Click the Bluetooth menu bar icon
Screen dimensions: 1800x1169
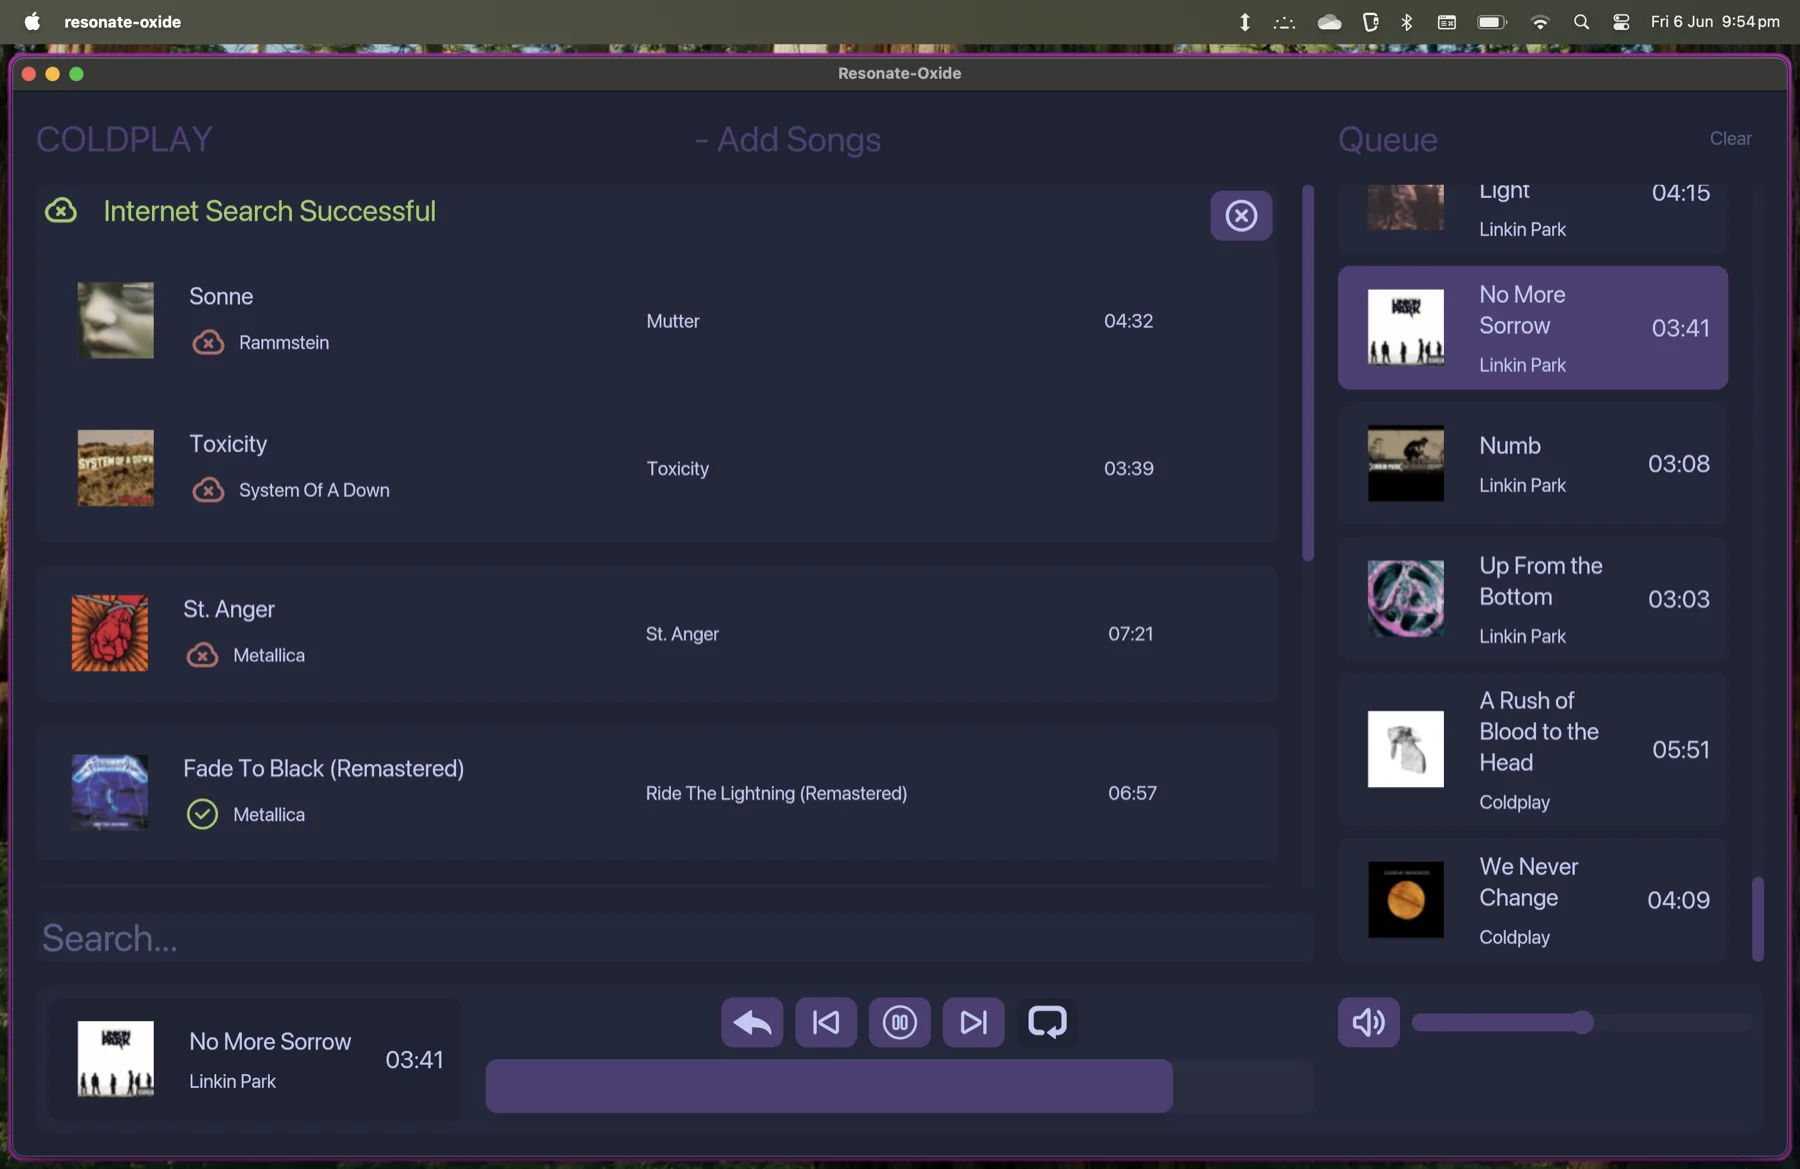[x=1407, y=22]
